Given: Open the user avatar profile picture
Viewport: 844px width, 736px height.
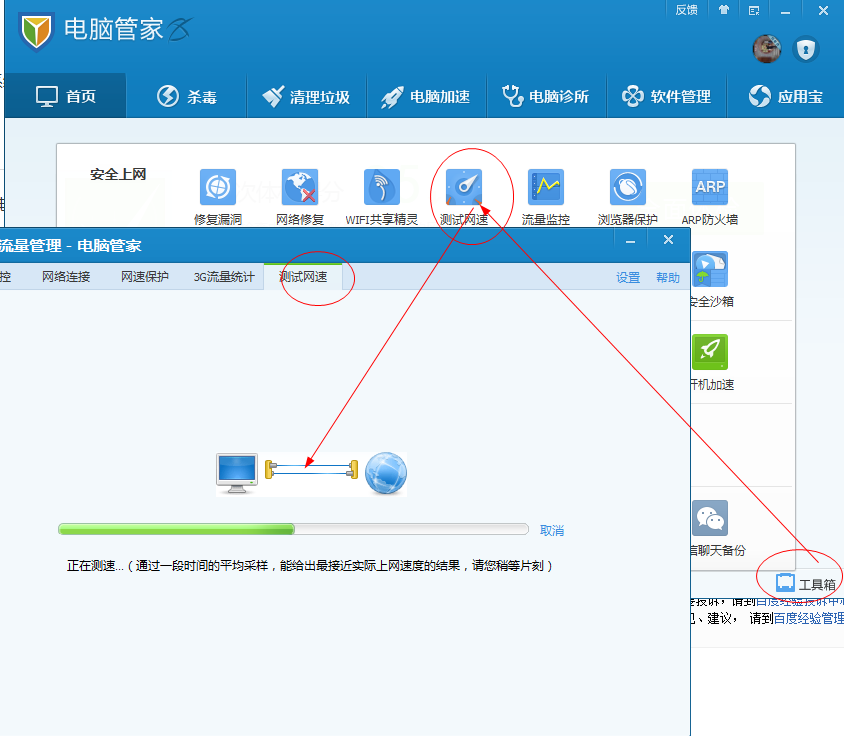Looking at the screenshot, I should tap(767, 49).
